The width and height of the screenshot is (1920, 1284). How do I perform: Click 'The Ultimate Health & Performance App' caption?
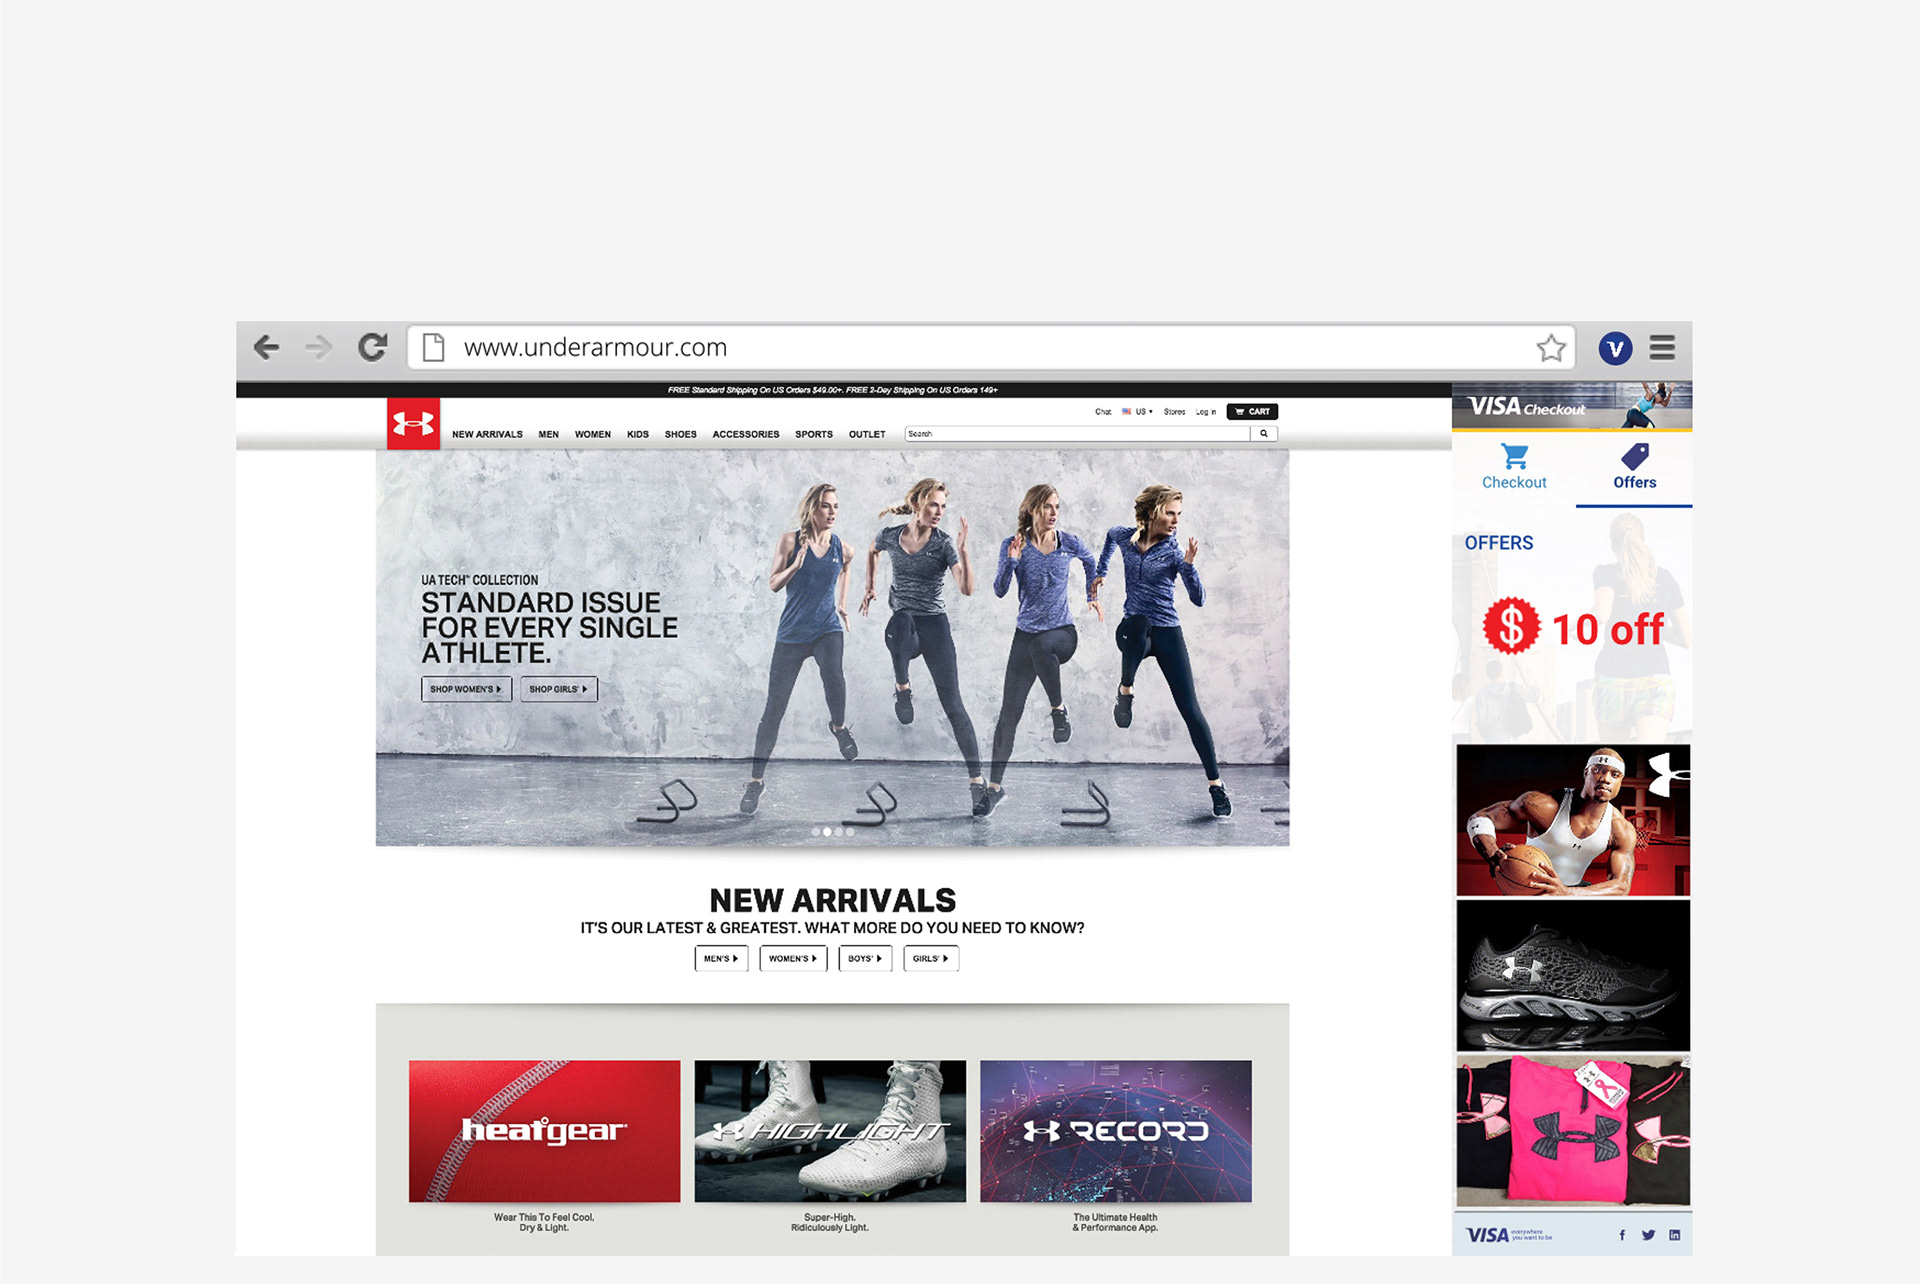click(1115, 1222)
